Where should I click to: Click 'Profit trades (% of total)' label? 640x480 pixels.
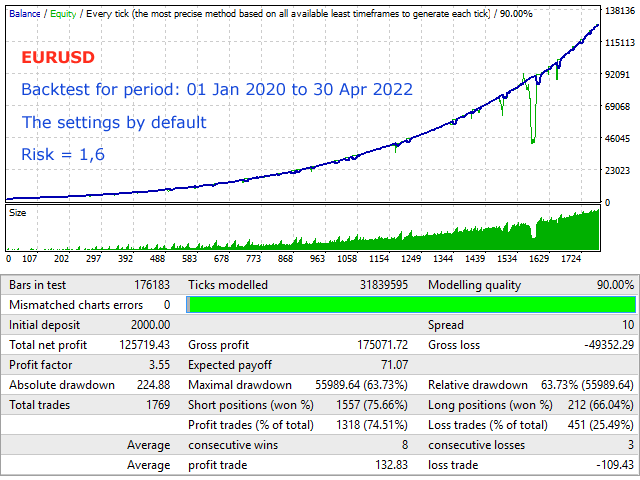click(251, 425)
